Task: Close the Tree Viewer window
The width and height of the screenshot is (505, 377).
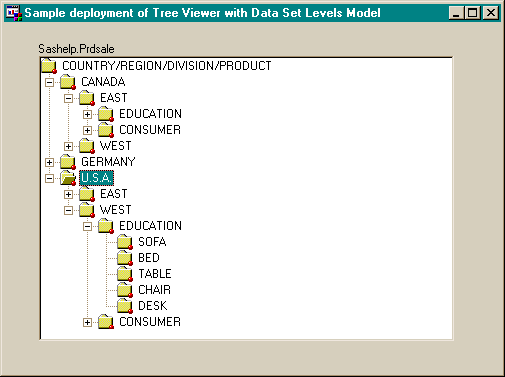Action: pyautogui.click(x=491, y=13)
